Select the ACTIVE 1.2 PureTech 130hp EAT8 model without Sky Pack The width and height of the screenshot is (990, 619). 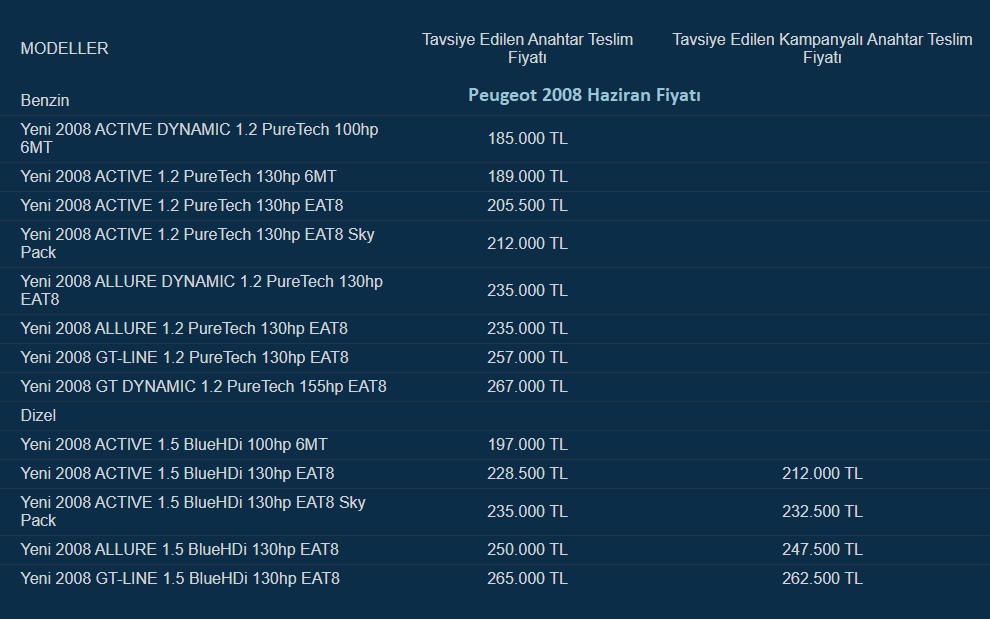pos(182,205)
